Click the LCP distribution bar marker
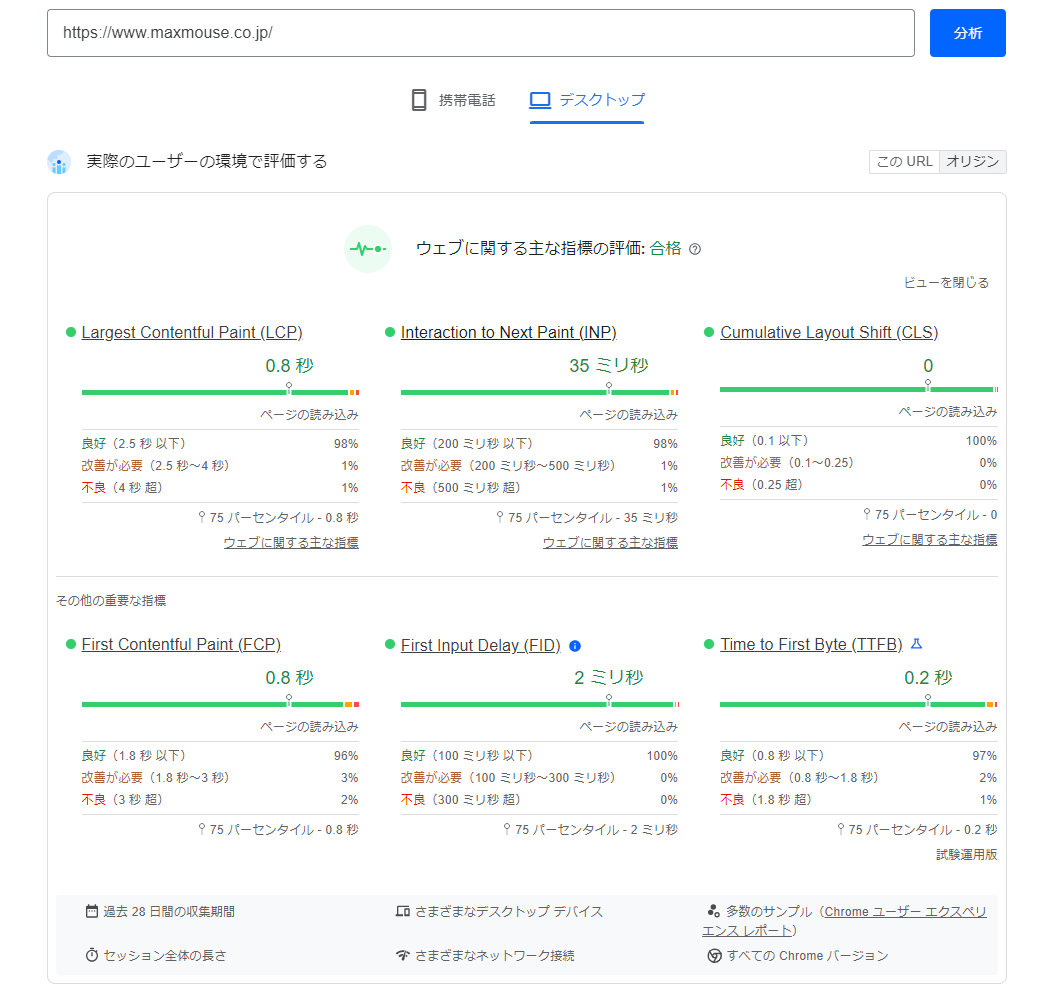The width and height of the screenshot is (1053, 997). pos(289,388)
